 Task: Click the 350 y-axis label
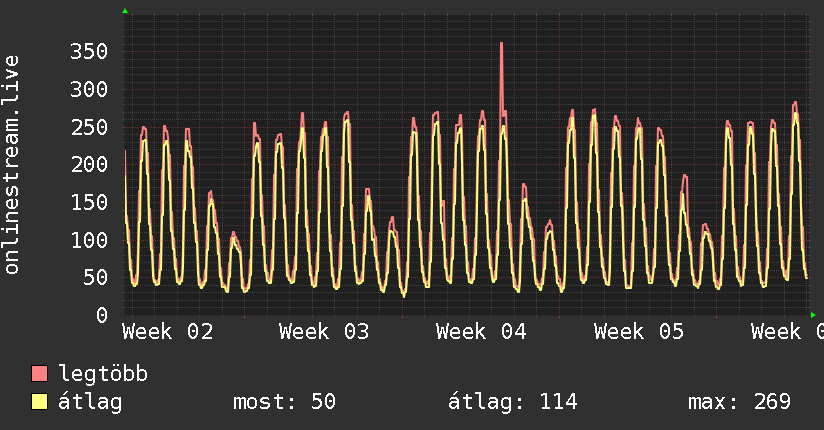89,52
